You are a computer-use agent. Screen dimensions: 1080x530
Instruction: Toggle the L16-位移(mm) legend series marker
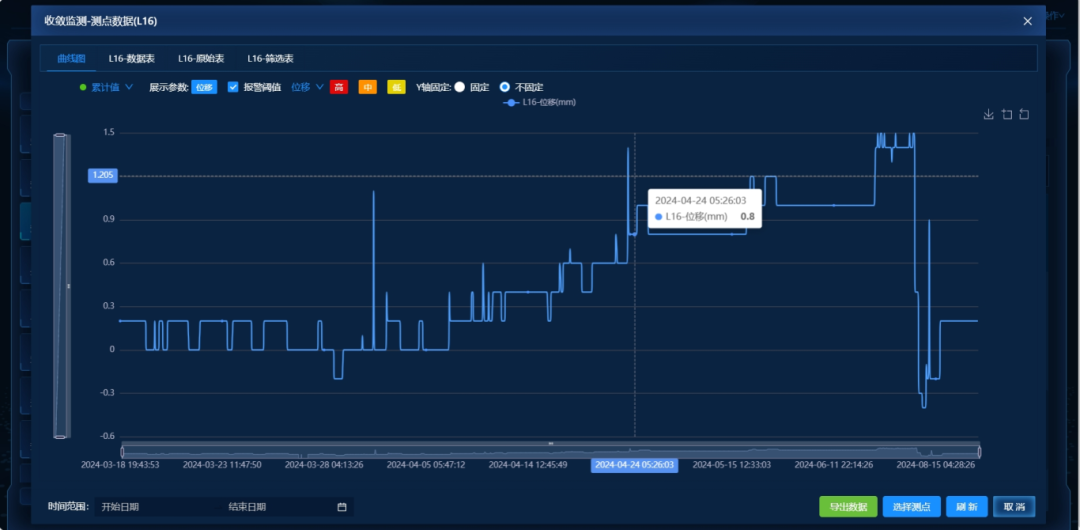[x=510, y=103]
